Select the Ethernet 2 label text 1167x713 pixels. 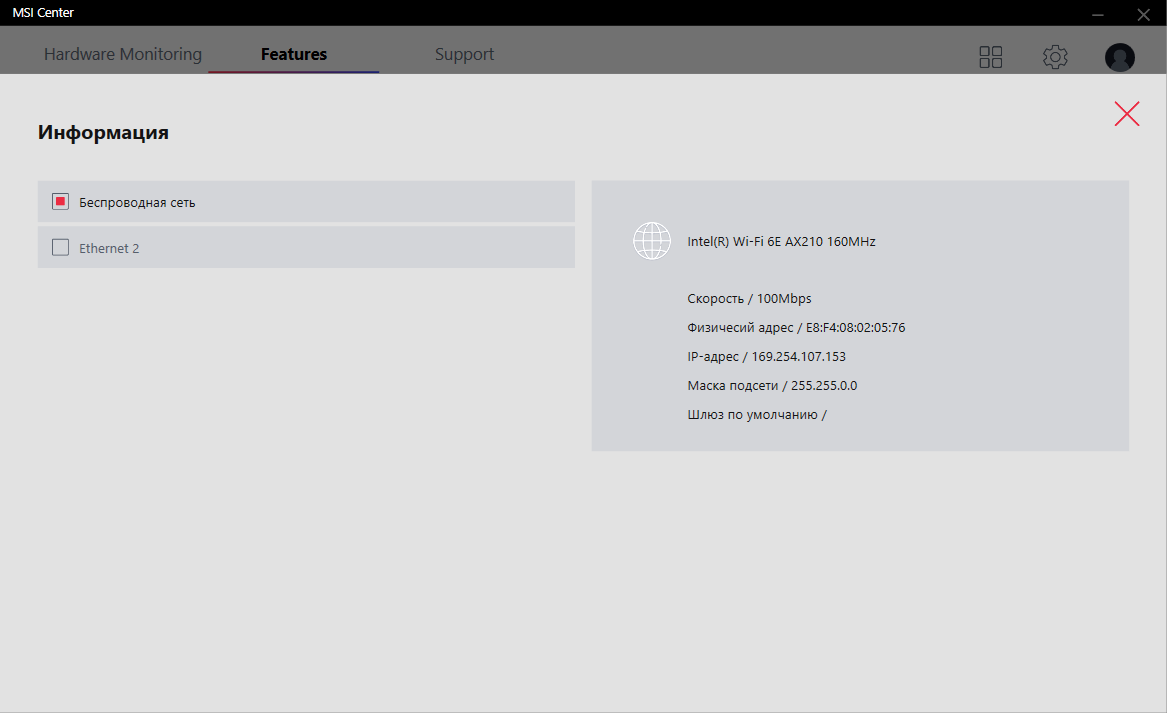pyautogui.click(x=109, y=249)
